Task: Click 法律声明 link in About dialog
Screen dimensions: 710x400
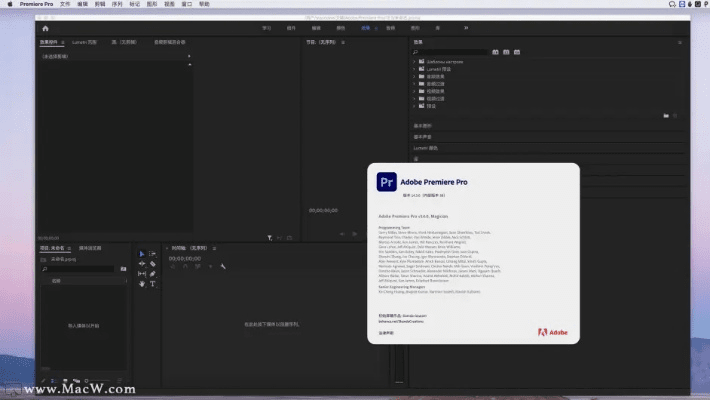Action: (386, 333)
